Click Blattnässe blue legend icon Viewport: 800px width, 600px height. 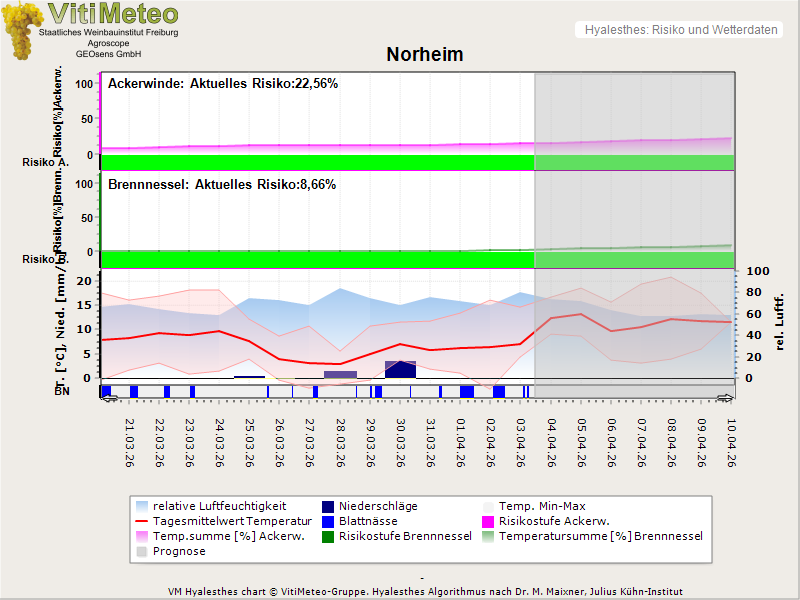pyautogui.click(x=328, y=521)
